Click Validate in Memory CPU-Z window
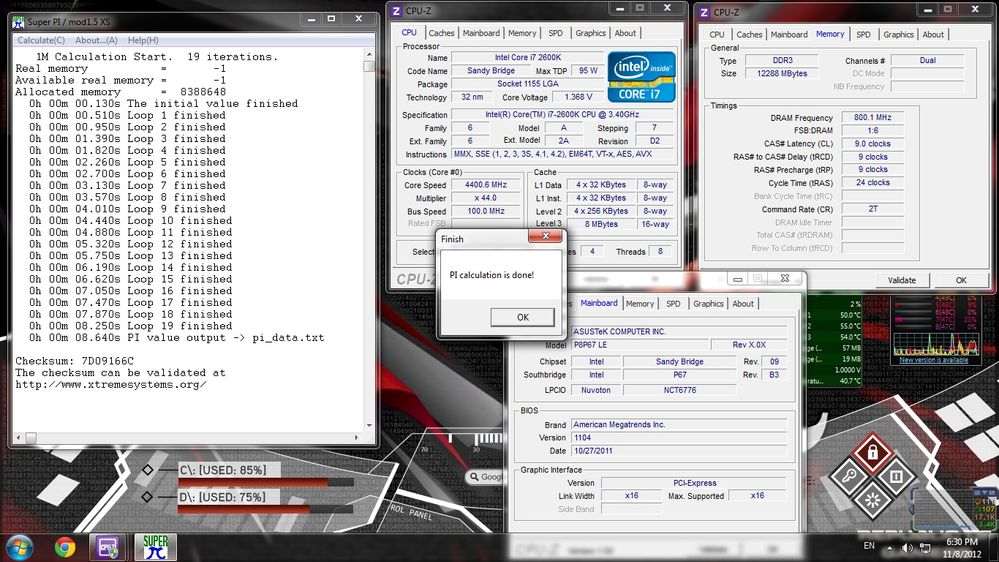999x562 pixels. point(902,280)
